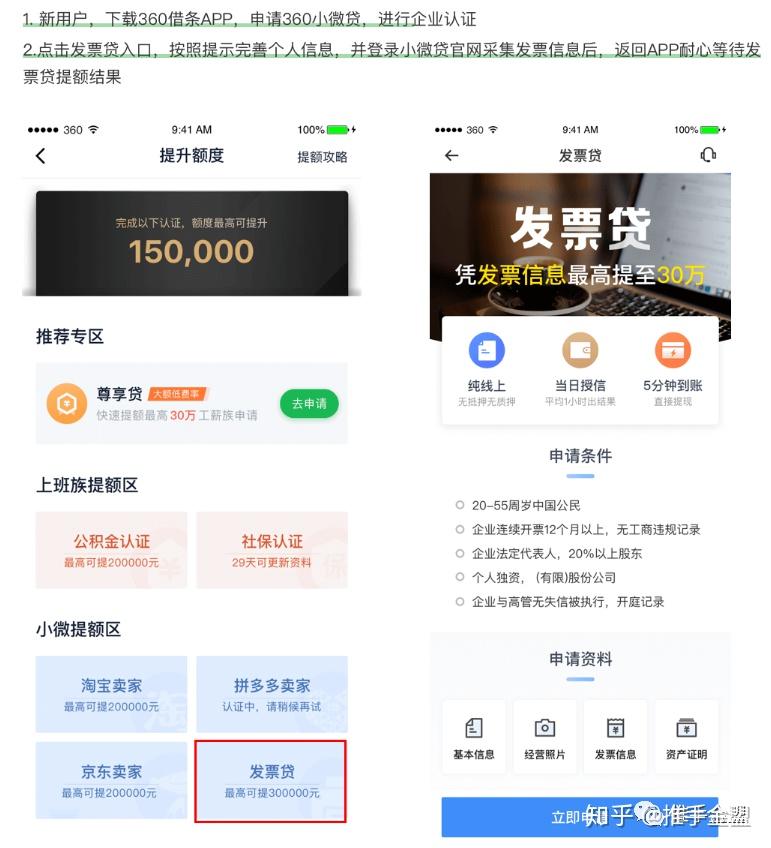This screenshot has width=771, height=848.
Task: Open 基本信息 document icon
Action: pos(474,728)
